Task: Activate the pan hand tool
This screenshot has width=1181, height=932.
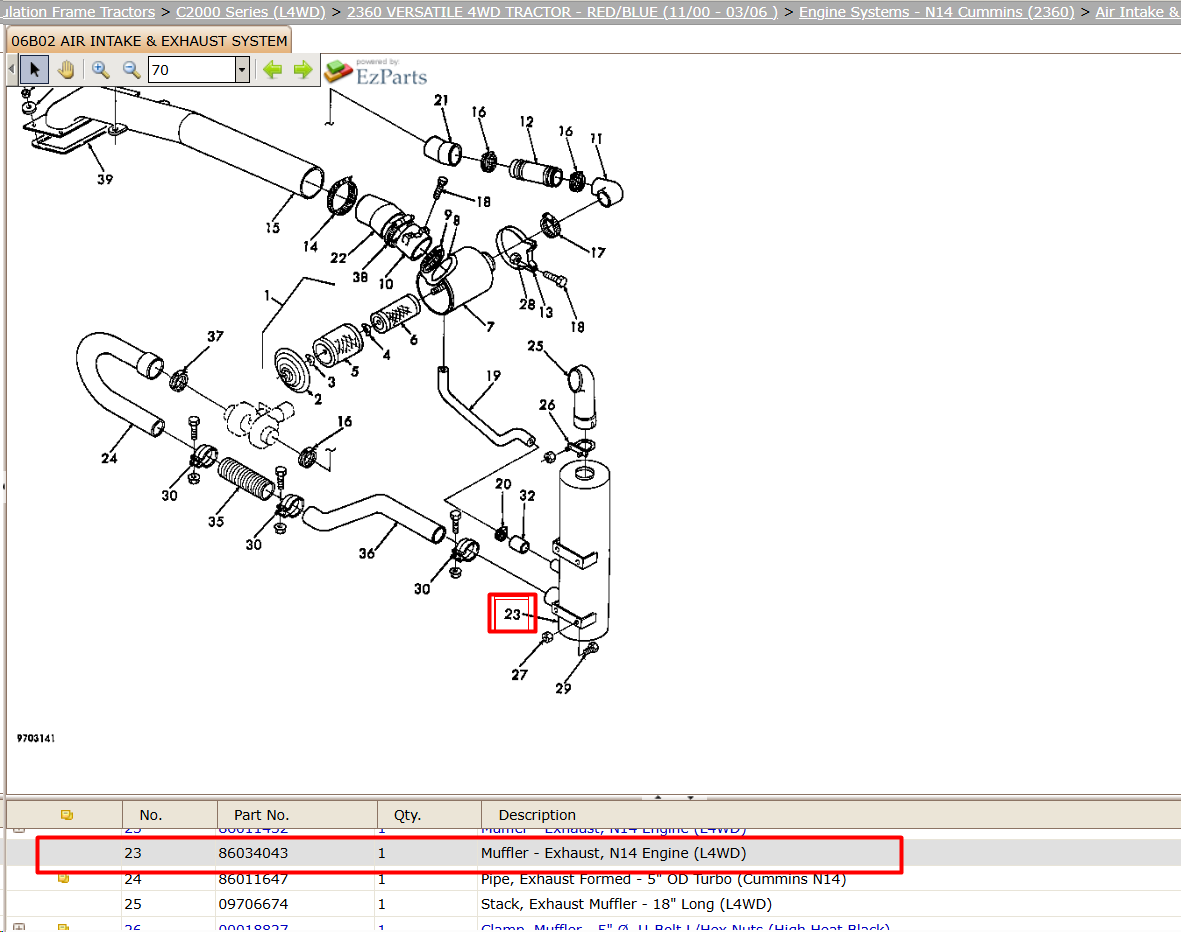Action: click(x=66, y=70)
